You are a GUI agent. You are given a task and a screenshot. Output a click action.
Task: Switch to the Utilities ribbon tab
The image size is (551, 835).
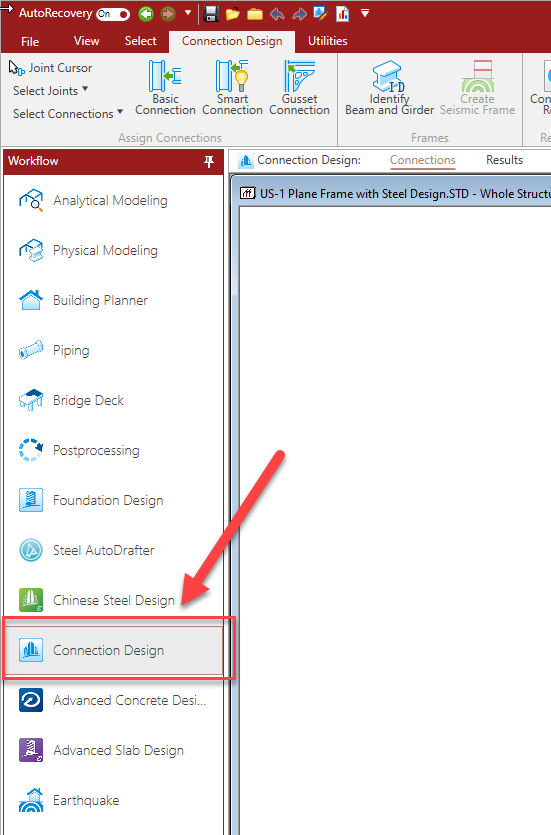pos(327,41)
